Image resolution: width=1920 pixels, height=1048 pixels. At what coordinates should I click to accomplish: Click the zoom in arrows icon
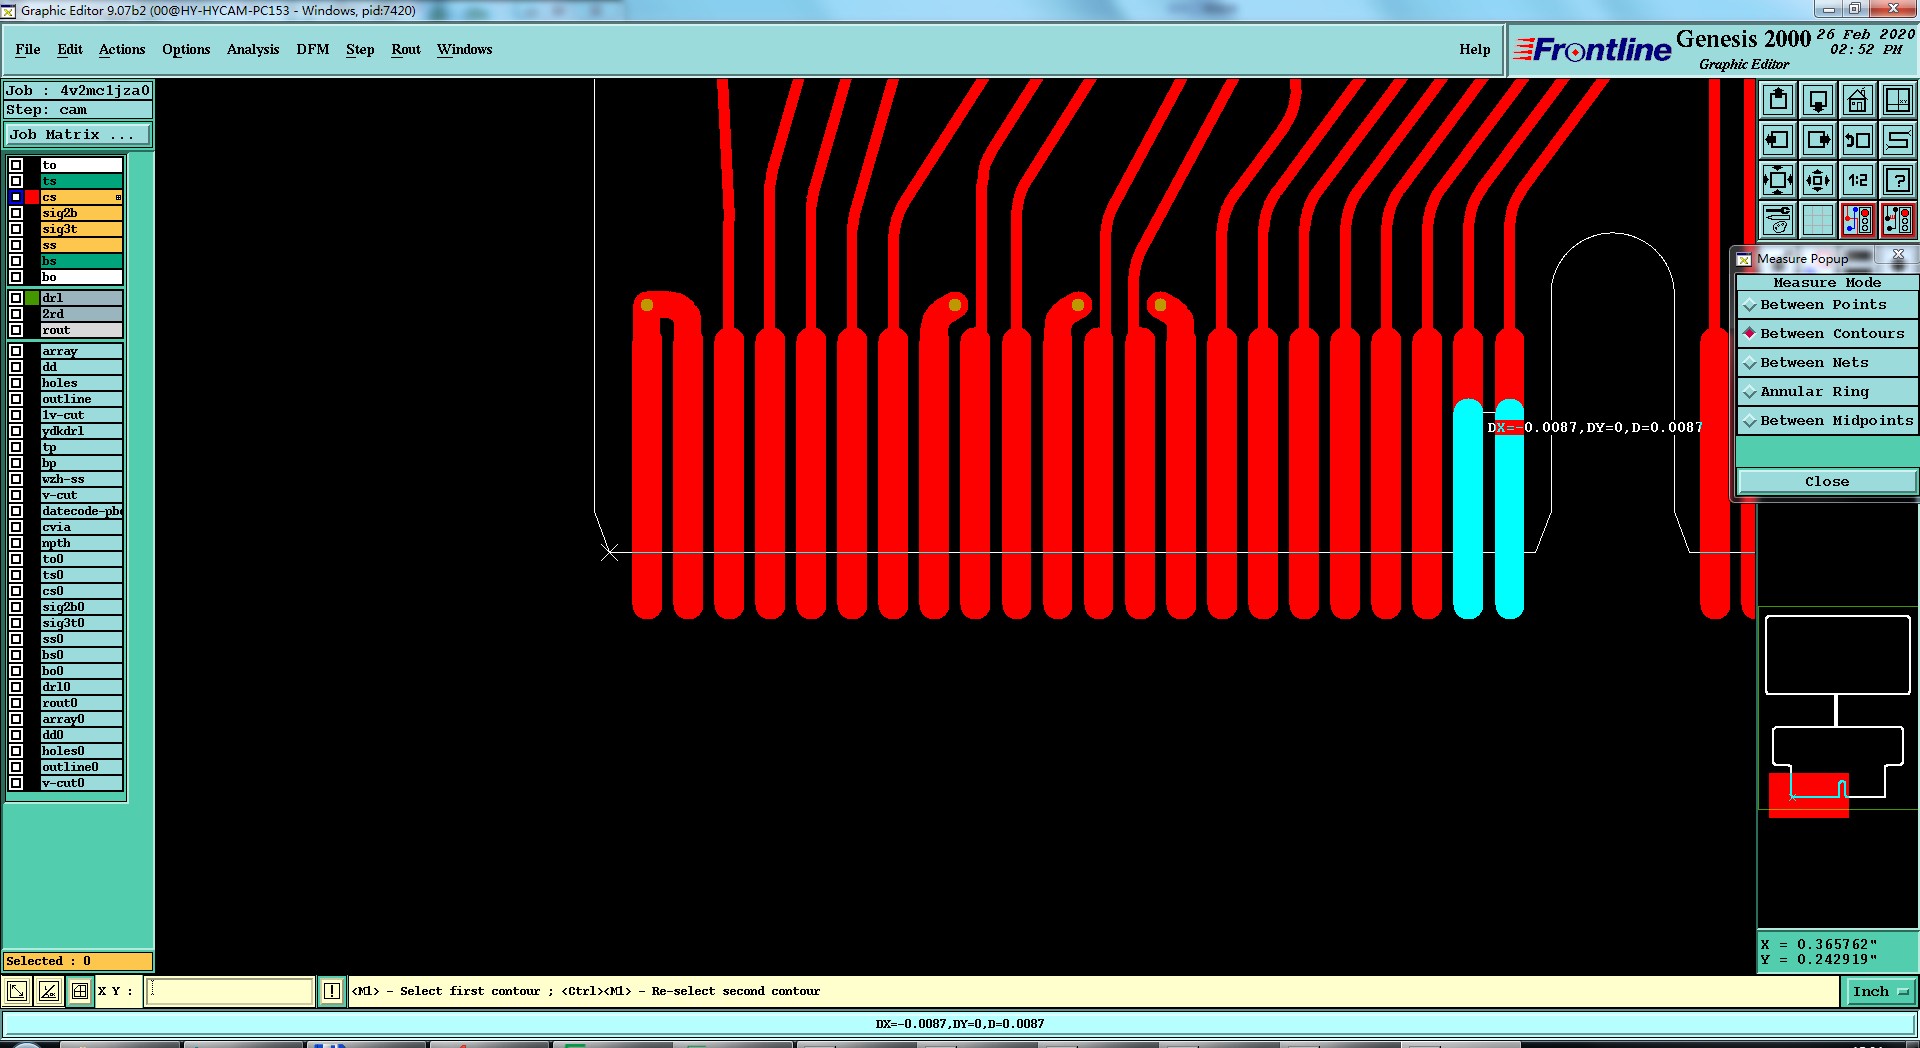pyautogui.click(x=1778, y=180)
